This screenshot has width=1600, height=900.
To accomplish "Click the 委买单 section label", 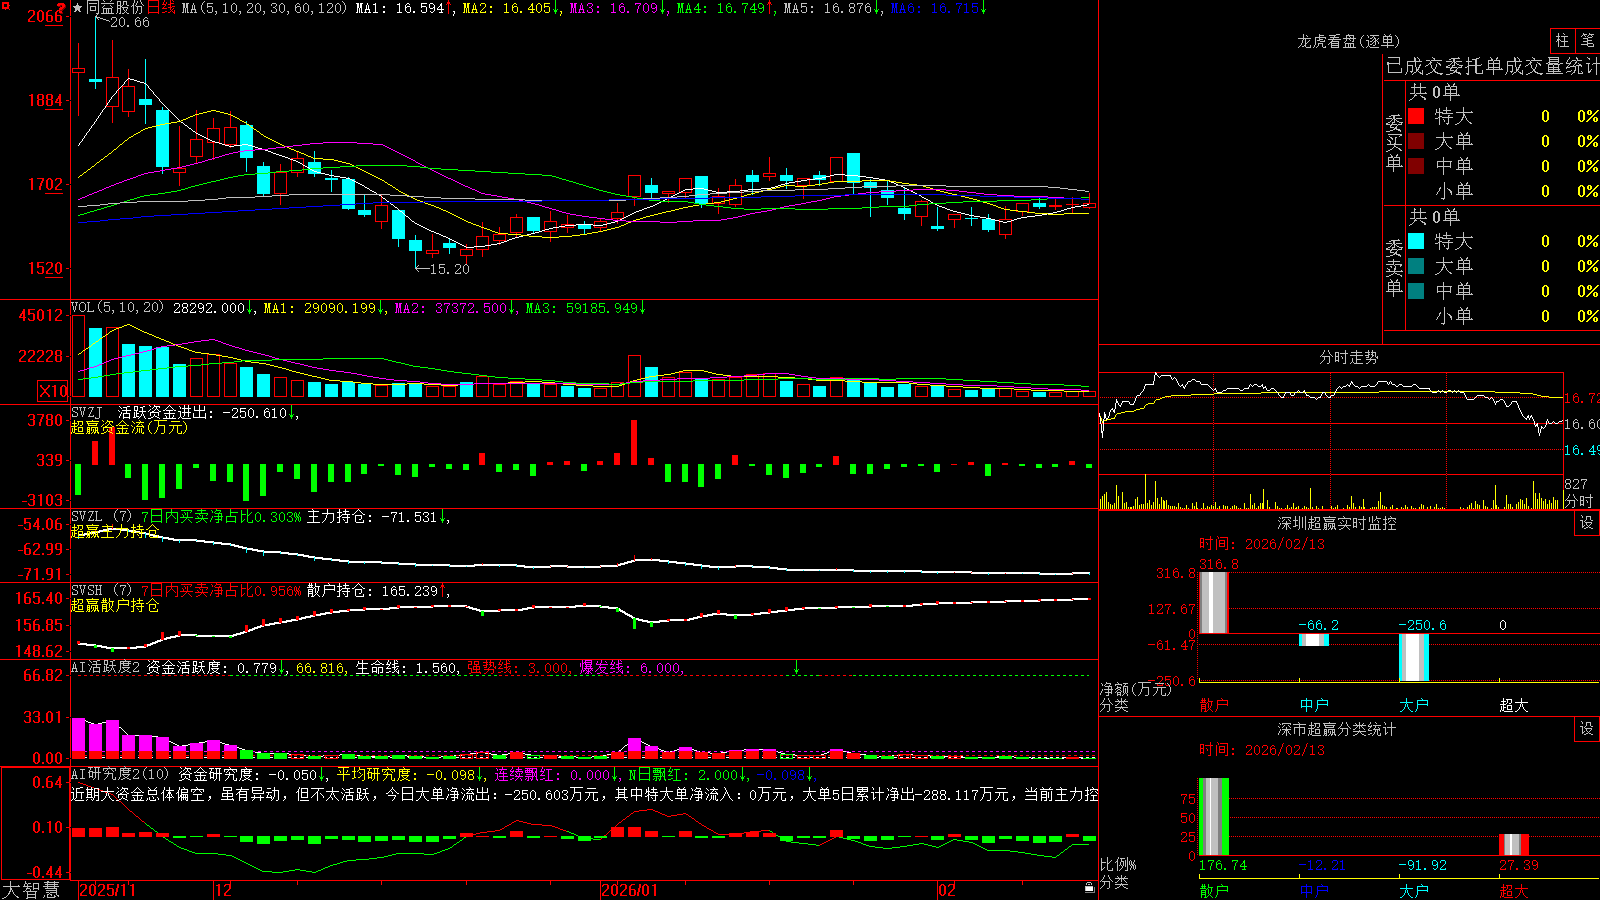I will pos(1394,143).
